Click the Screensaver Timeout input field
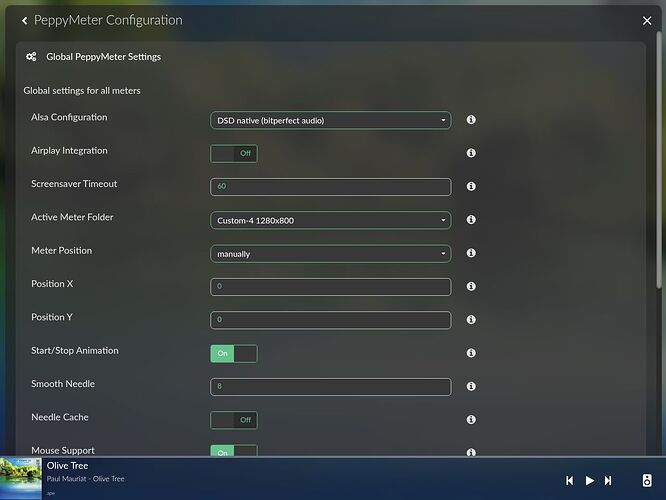Screen dimensions: 666x500 click(330, 187)
